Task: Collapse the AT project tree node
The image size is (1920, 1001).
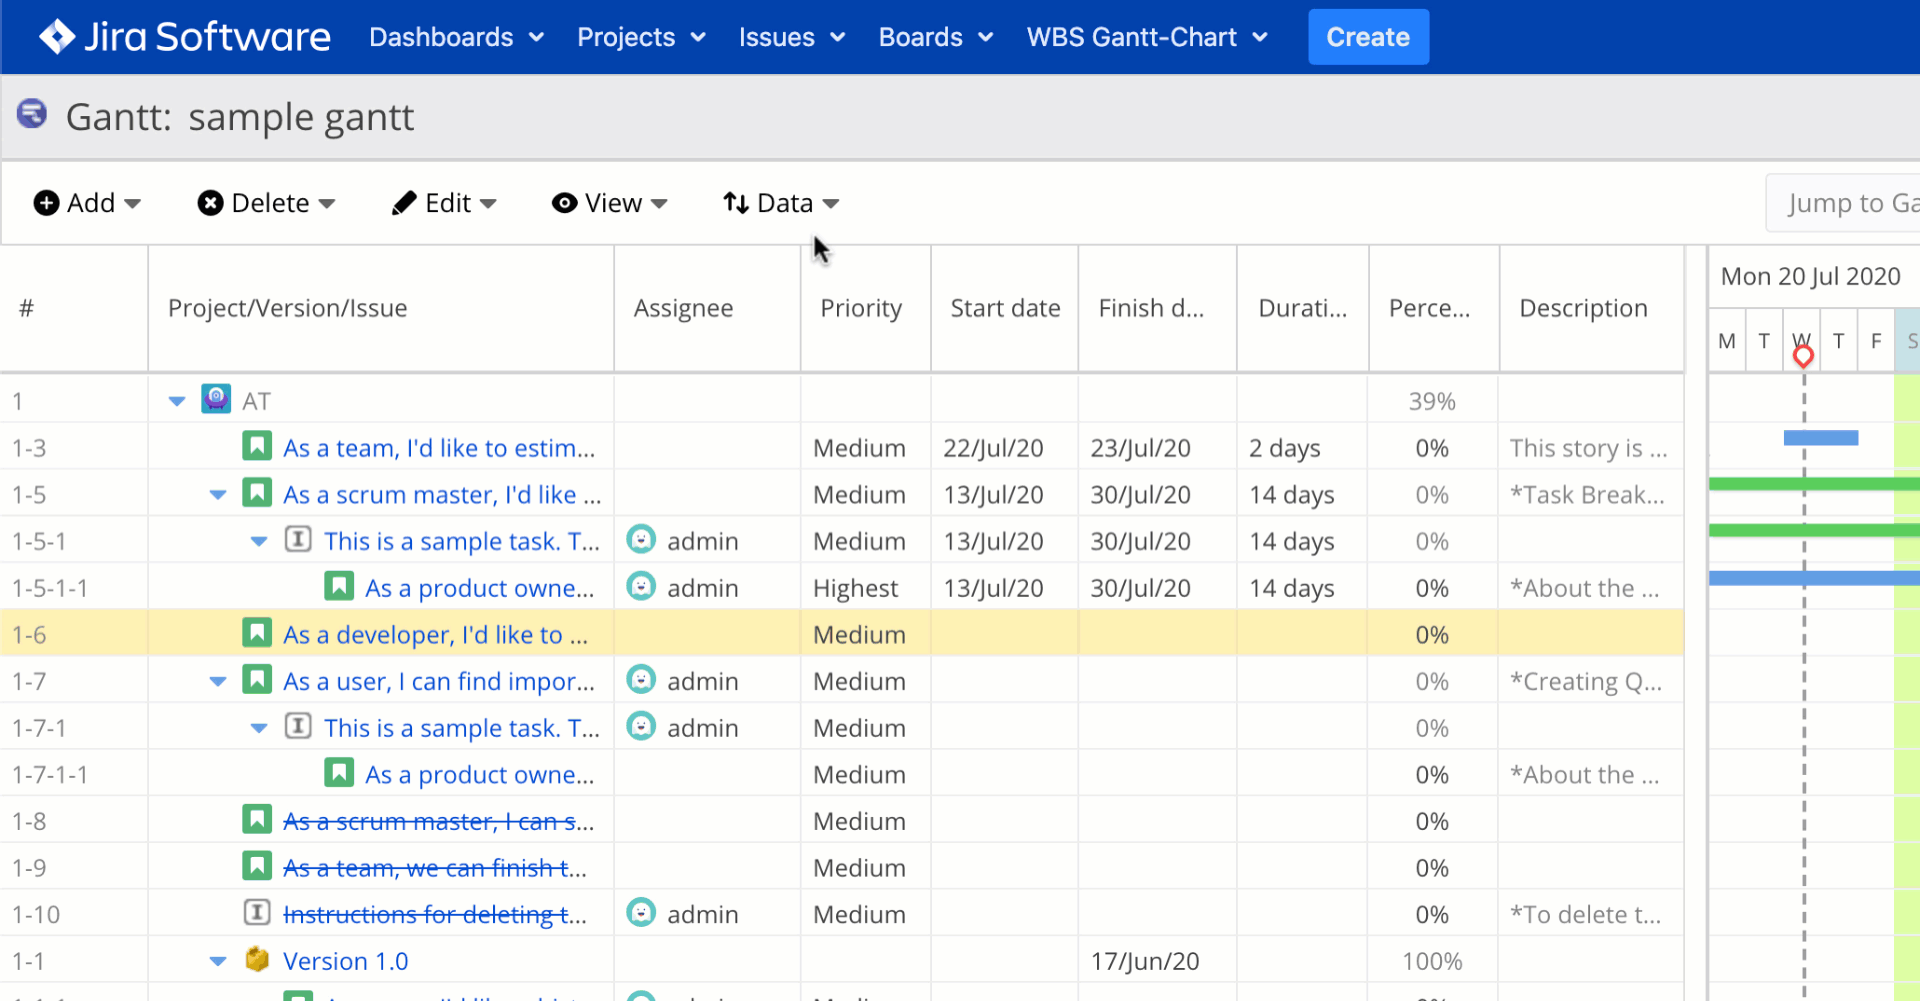Action: (177, 401)
